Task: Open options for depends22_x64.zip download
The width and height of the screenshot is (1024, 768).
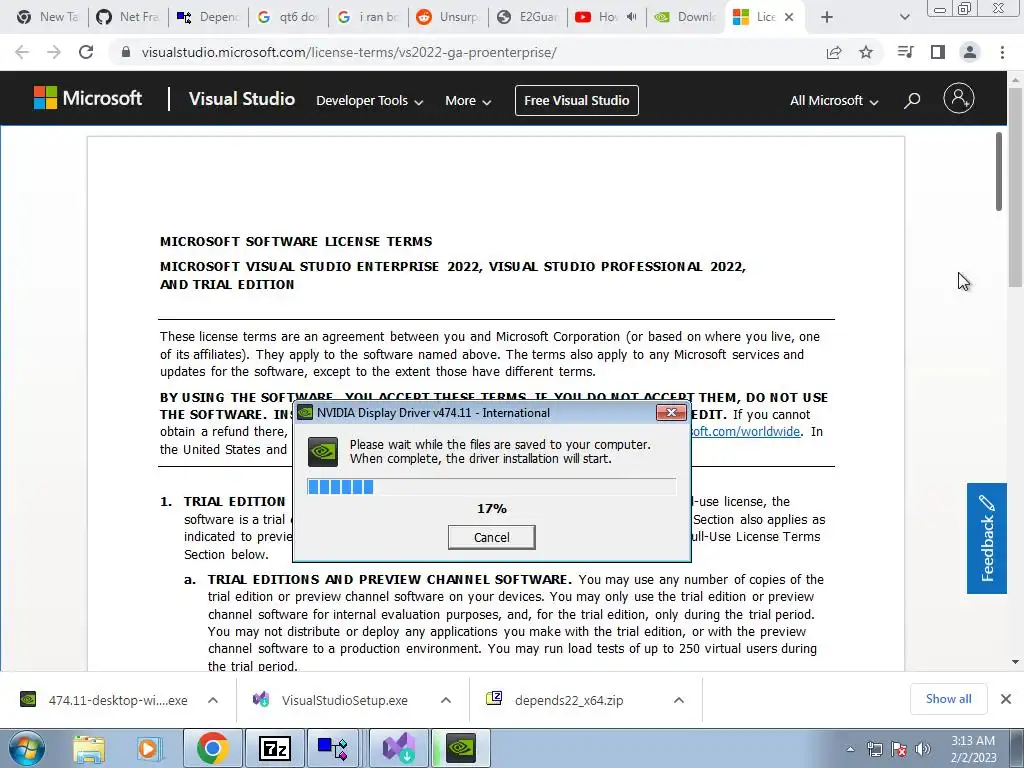Action: [x=679, y=700]
